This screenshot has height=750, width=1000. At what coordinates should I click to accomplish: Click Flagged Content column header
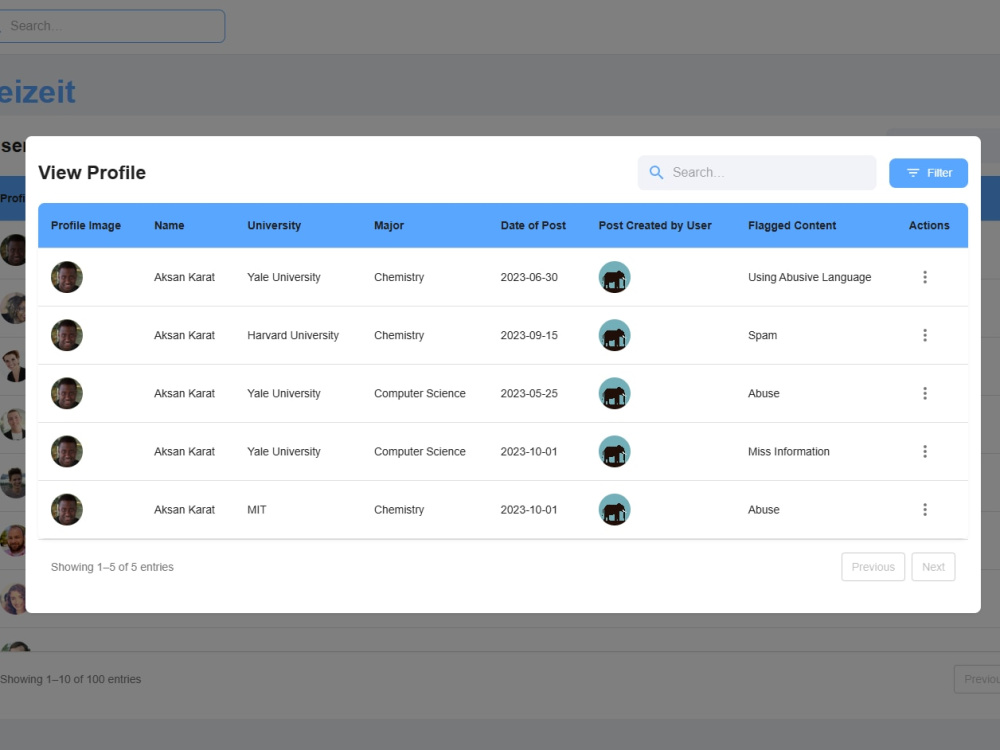click(x=792, y=225)
